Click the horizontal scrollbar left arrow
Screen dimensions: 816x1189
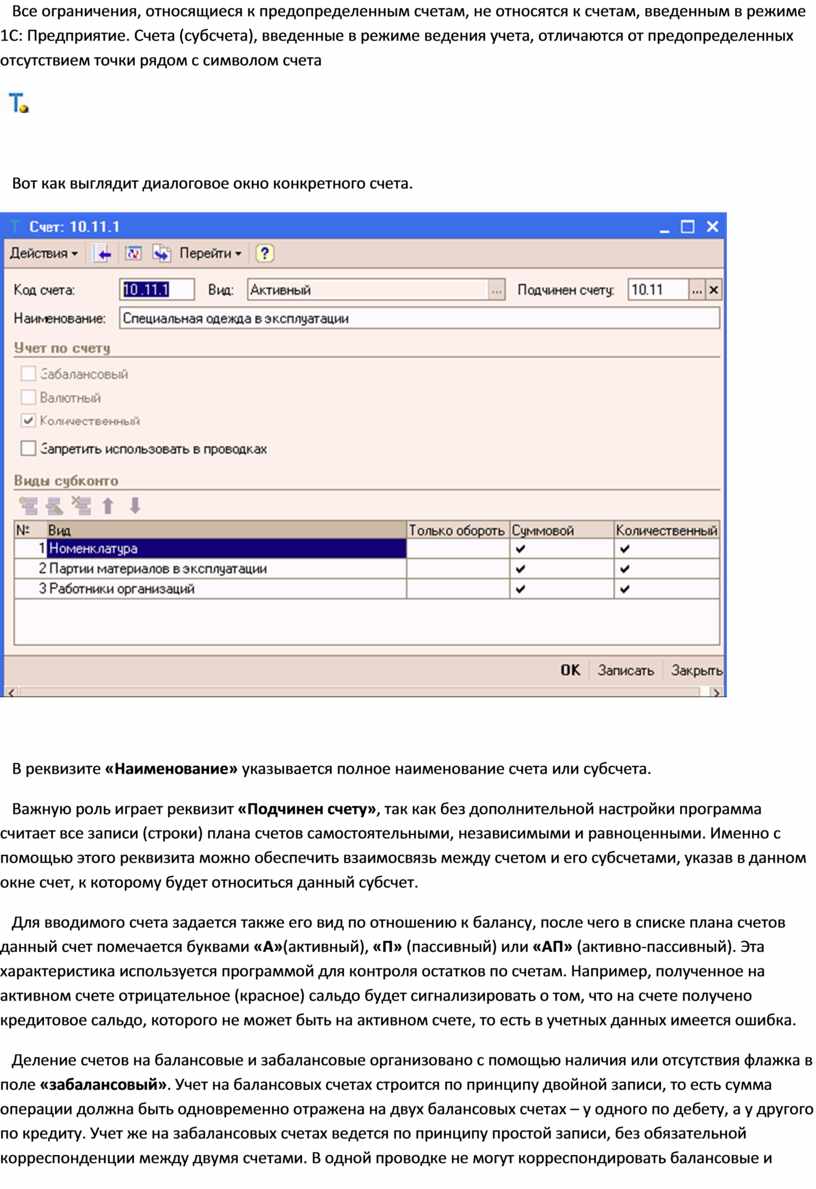coord(11,692)
